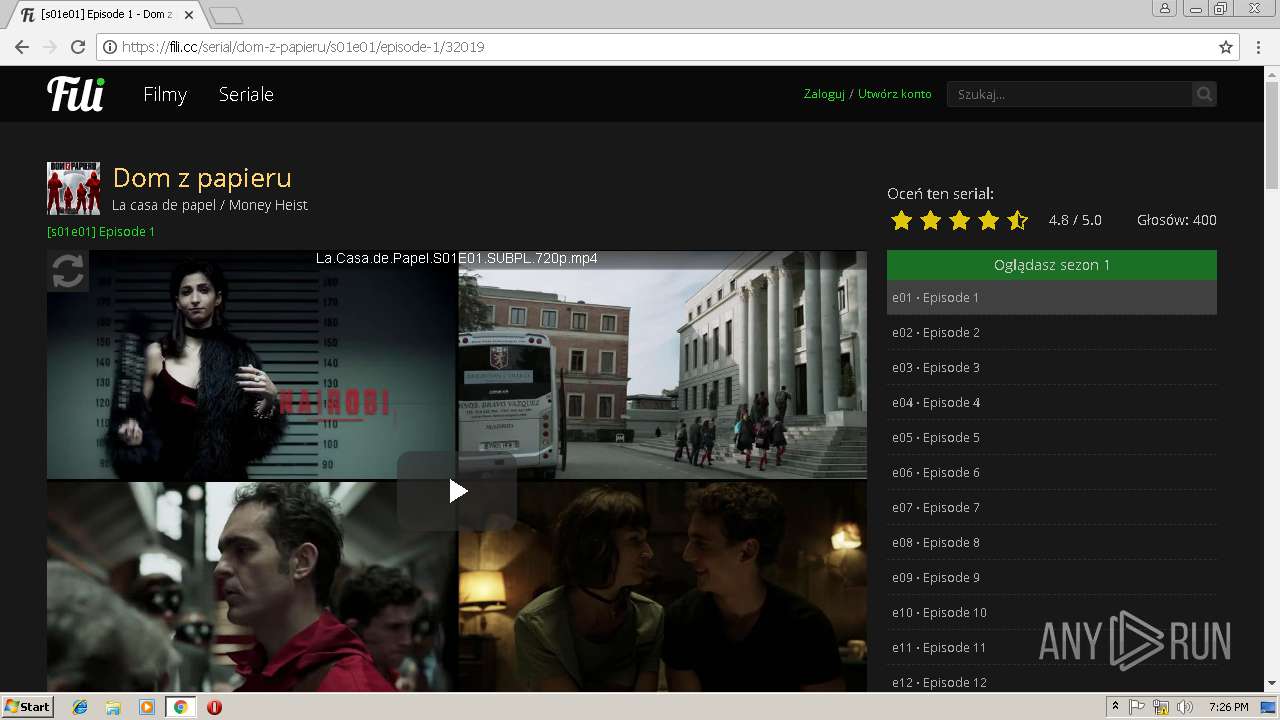Click the address bar URL

coord(303,47)
